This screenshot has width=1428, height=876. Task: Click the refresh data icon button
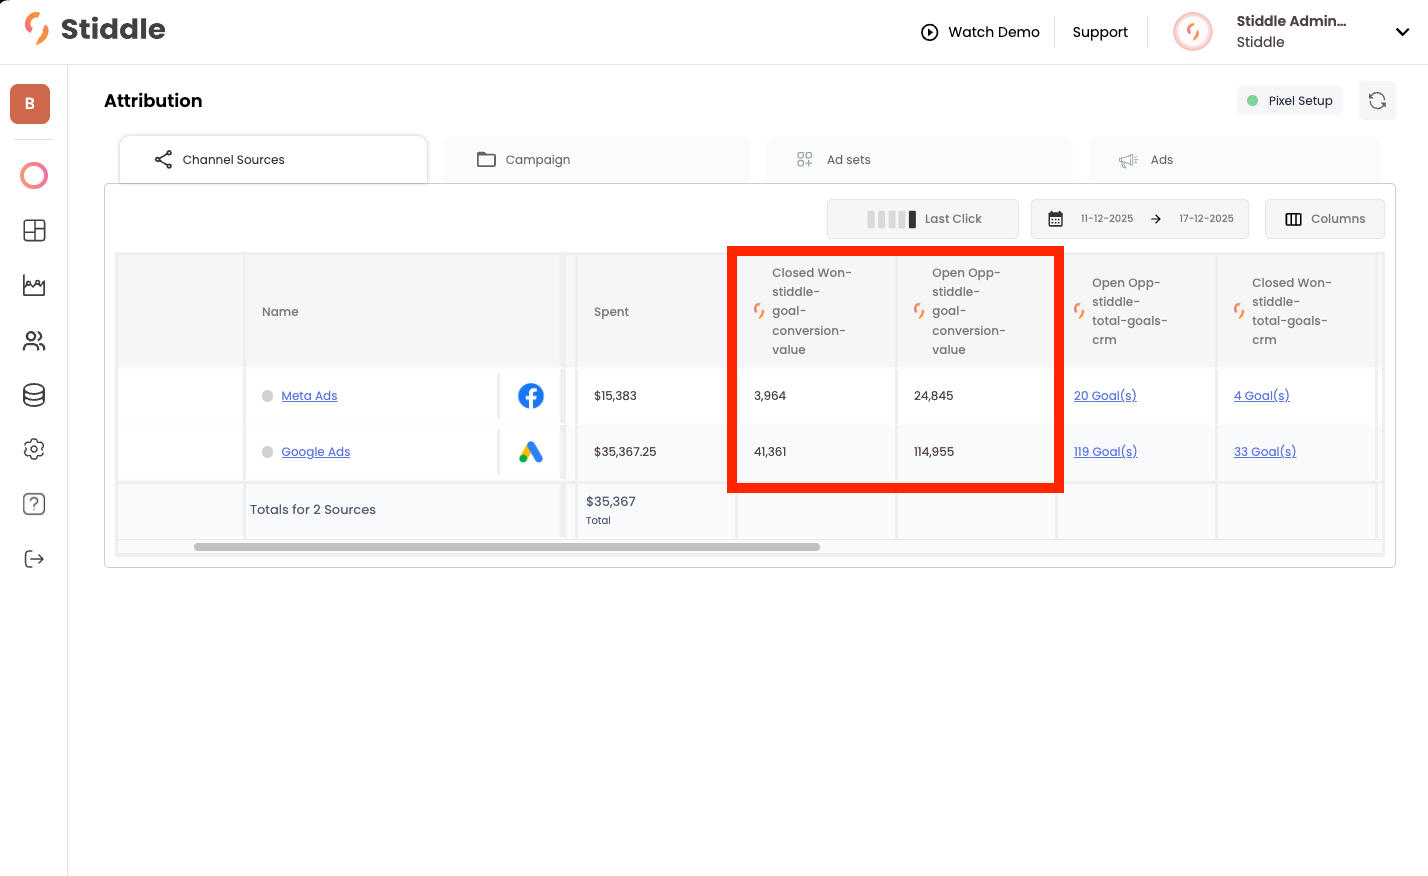1377,100
